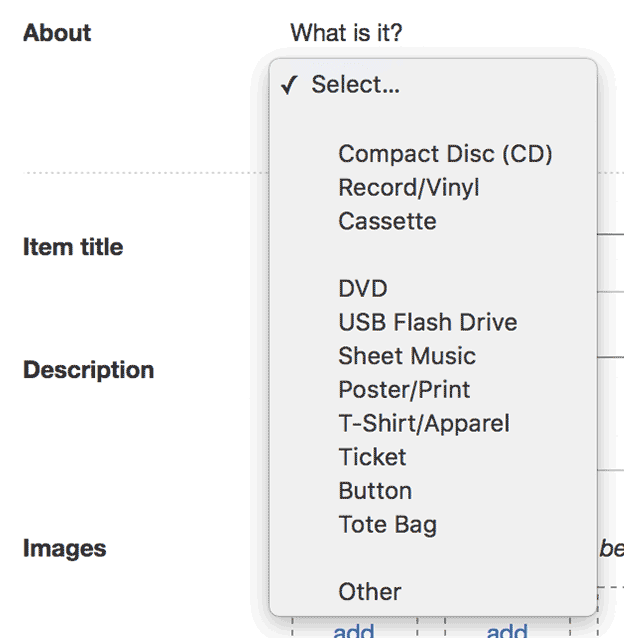Image resolution: width=624 pixels, height=638 pixels.
Task: Pick the Sheet Music option
Action: [406, 356]
